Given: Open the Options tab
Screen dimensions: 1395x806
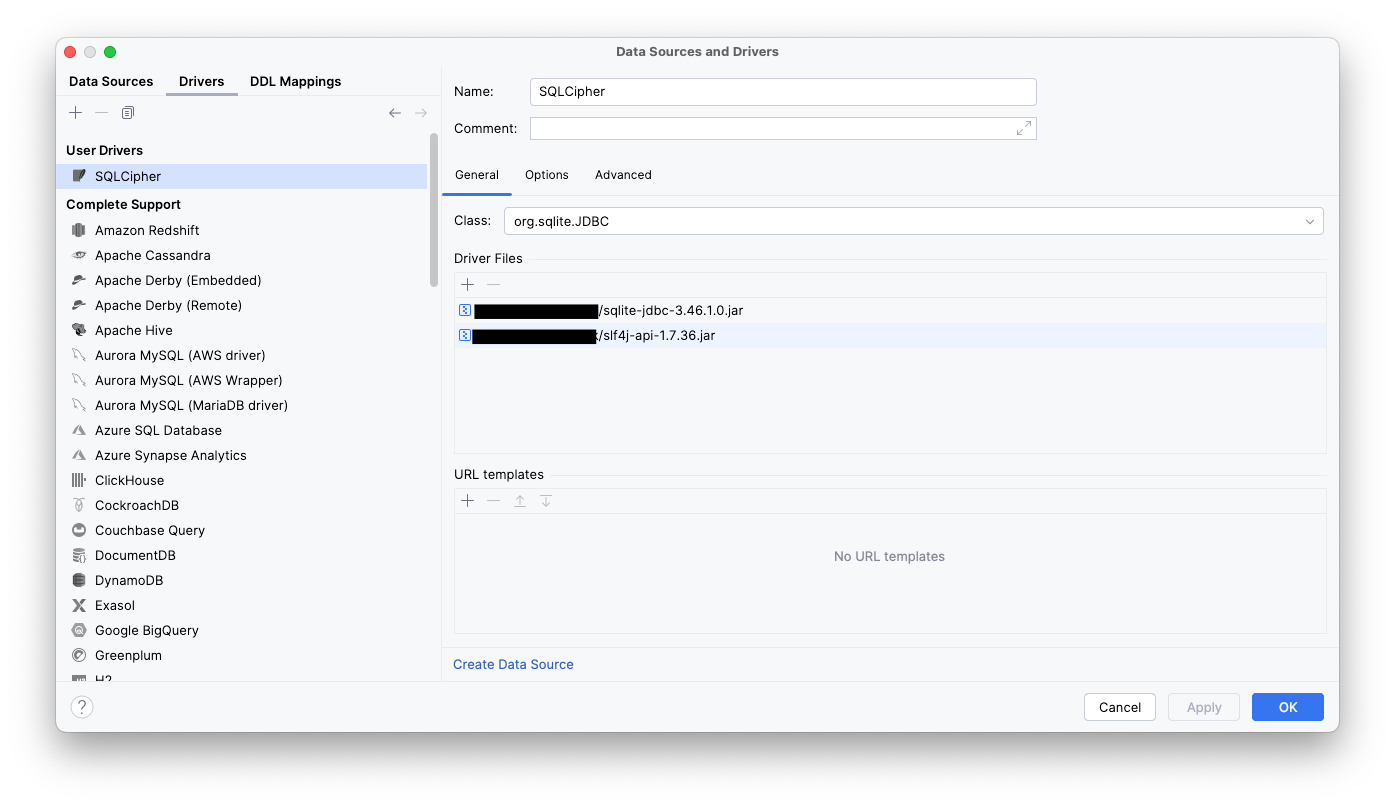Looking at the screenshot, I should click(547, 174).
